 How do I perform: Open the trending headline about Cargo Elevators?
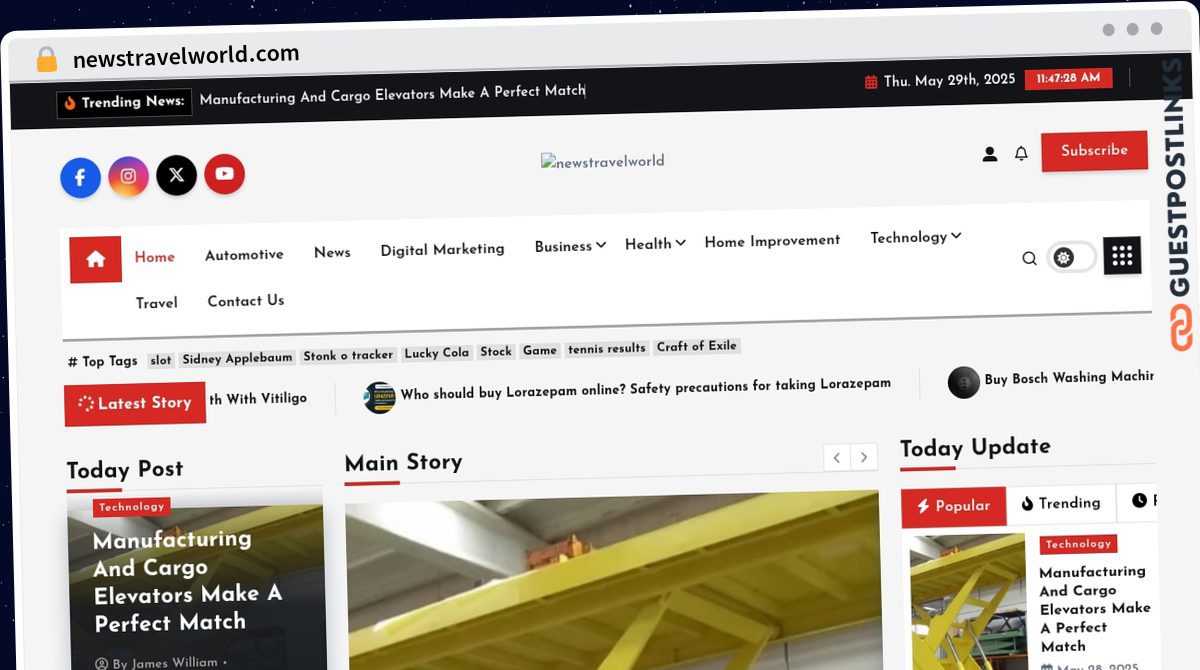tap(392, 94)
